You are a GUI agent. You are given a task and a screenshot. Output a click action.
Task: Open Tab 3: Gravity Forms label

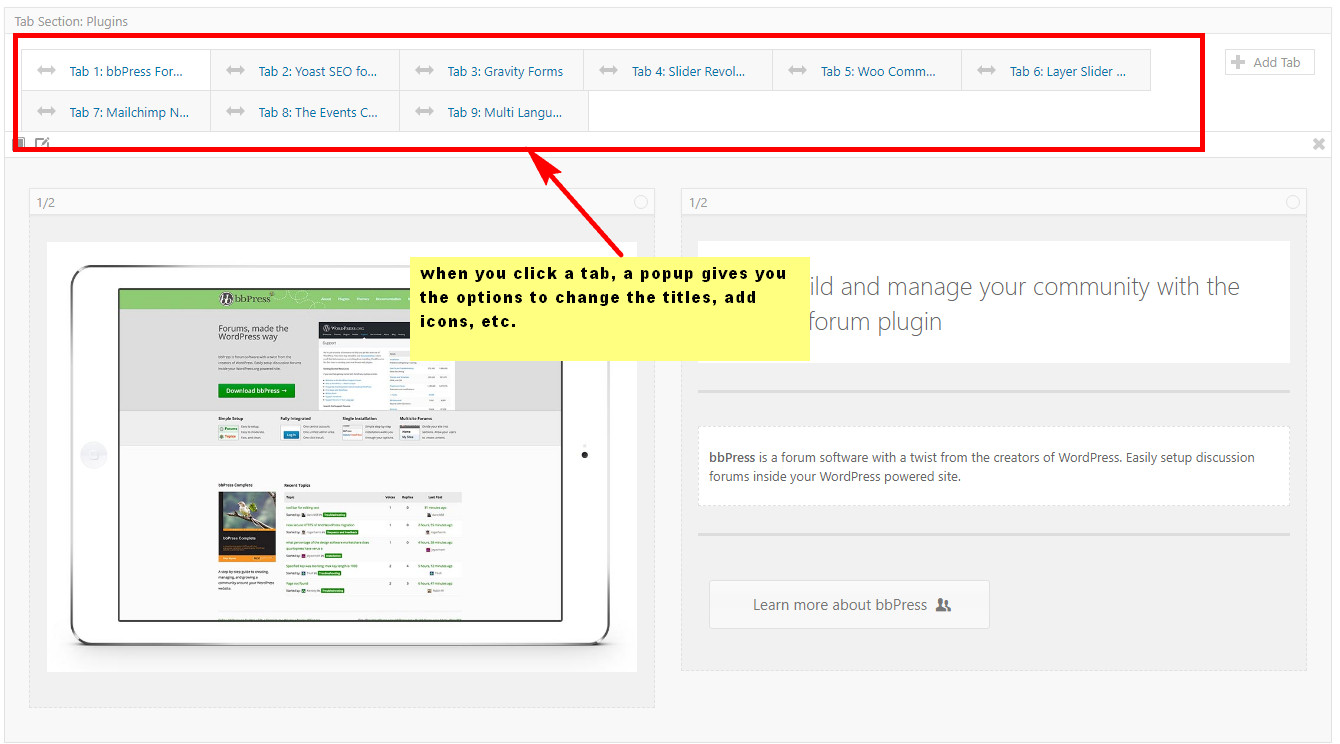pyautogui.click(x=505, y=71)
